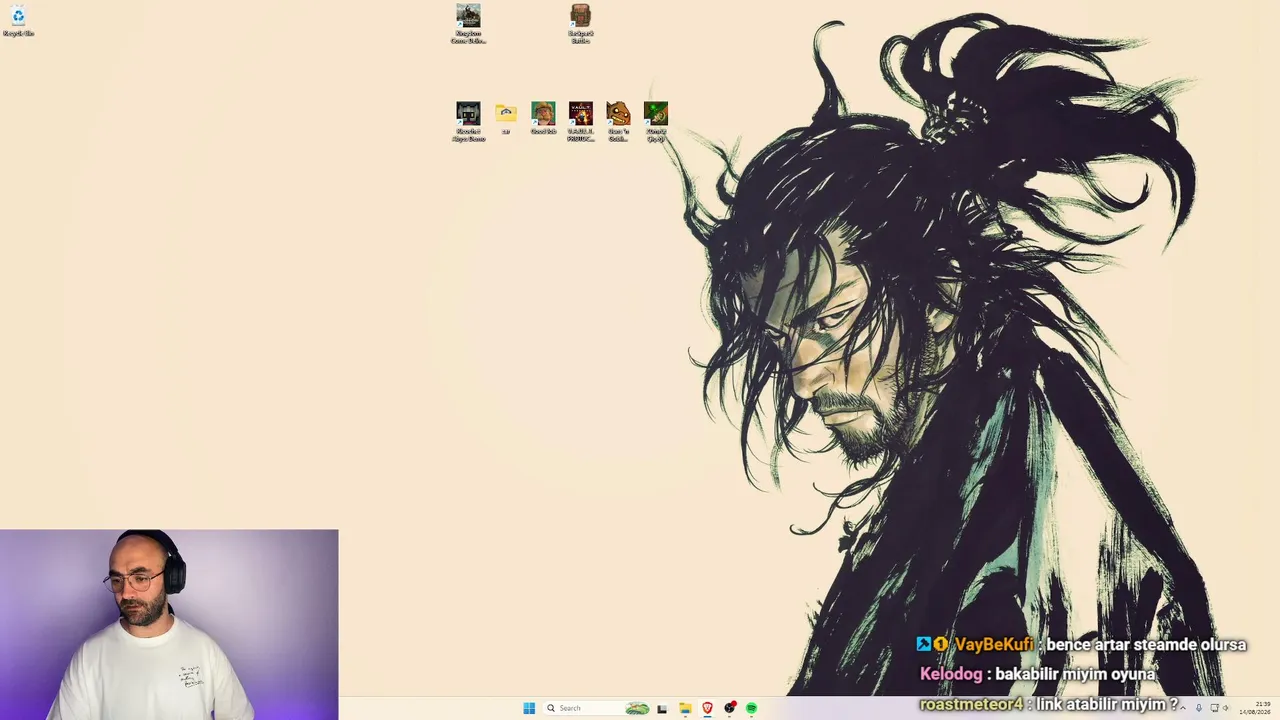Screen dimensions: 1280x720
Task: Select the orange goblin face shortcut
Action: [618, 121]
